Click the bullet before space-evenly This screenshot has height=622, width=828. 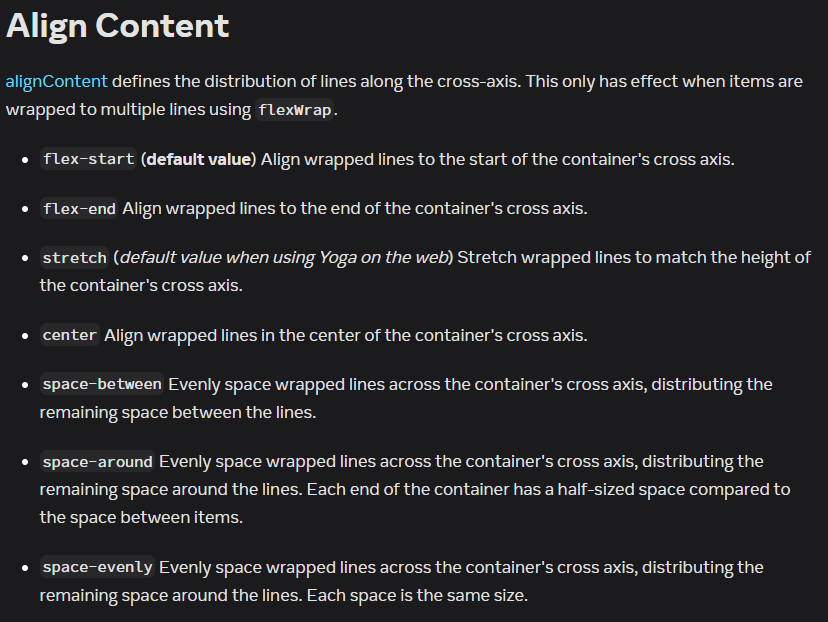24,568
